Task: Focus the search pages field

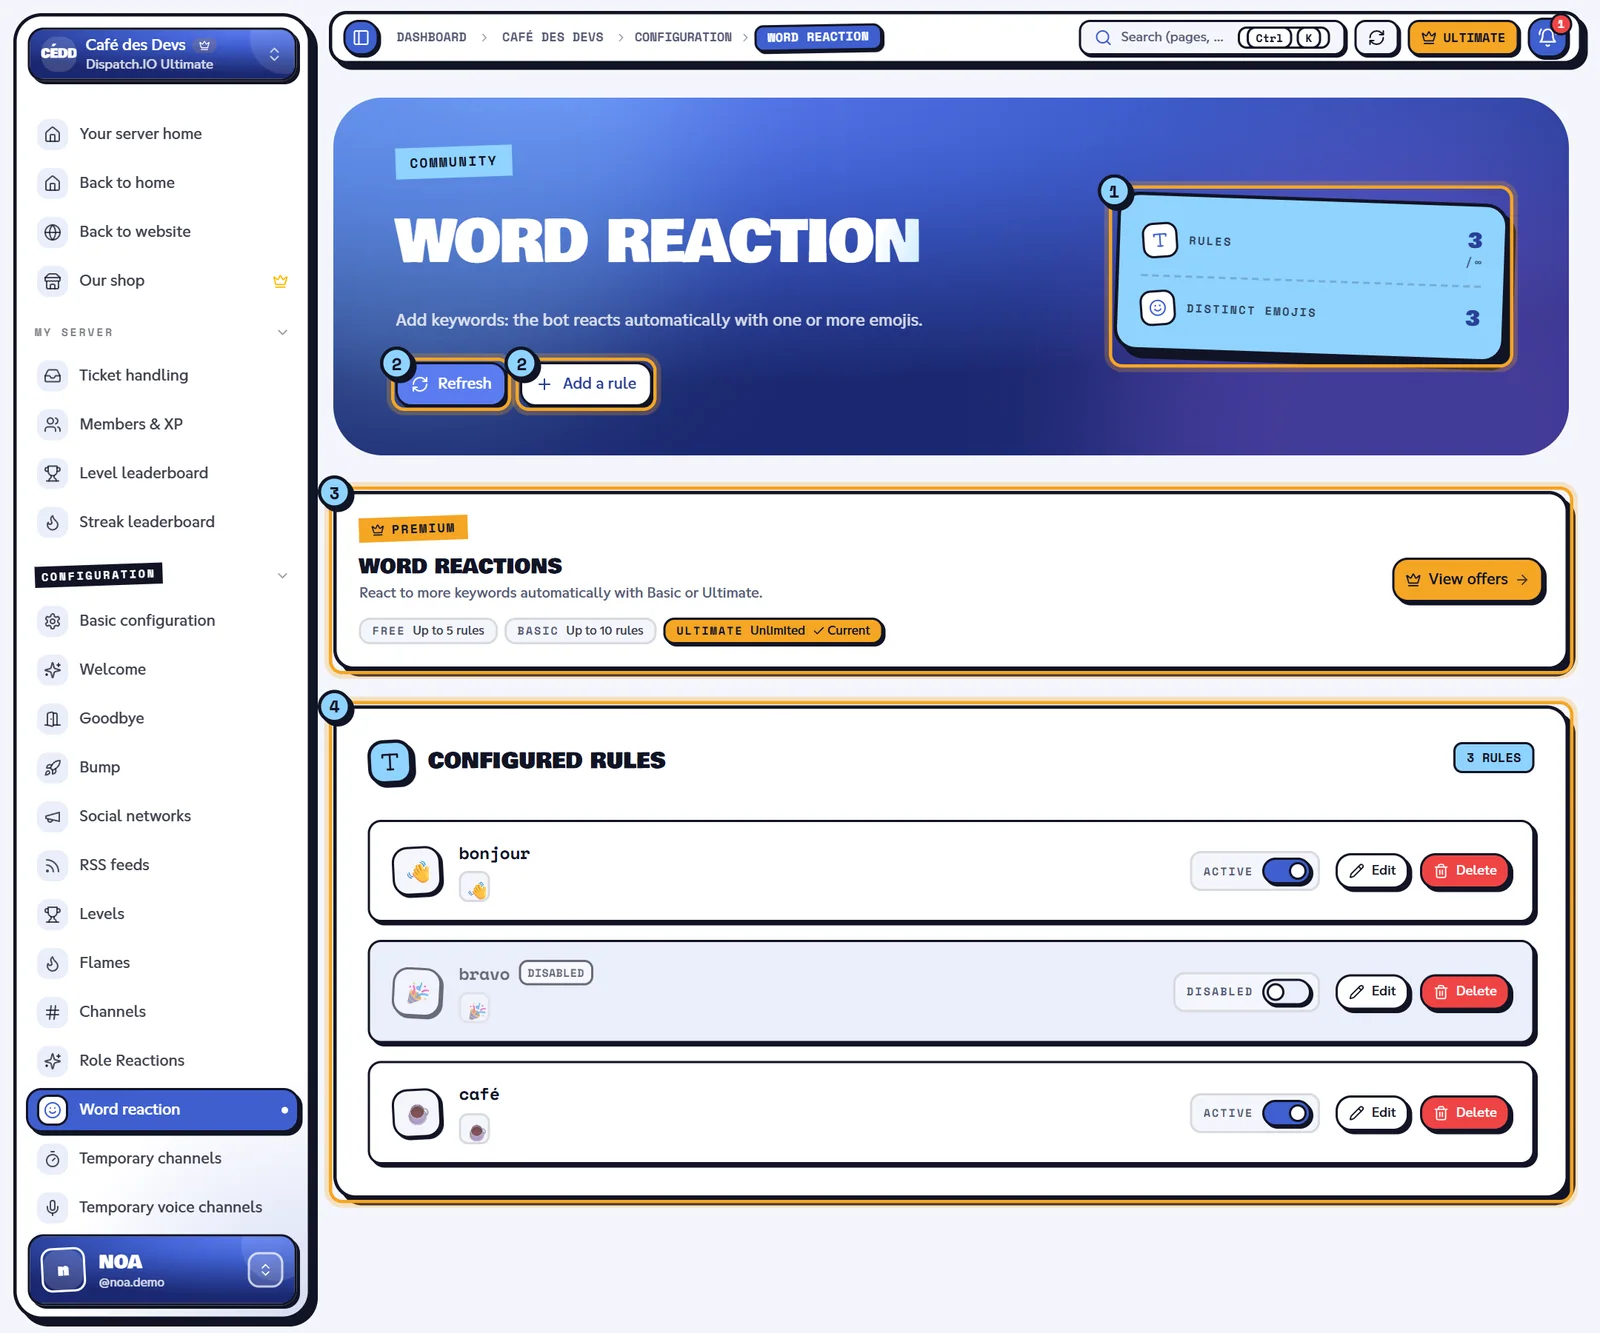Action: point(1212,38)
